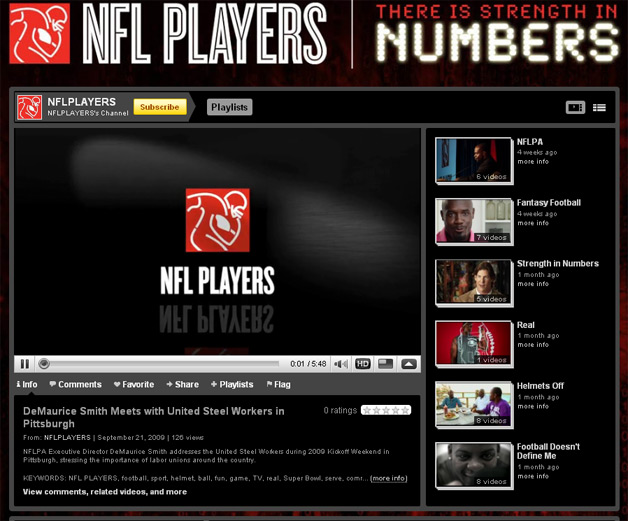Image resolution: width=628 pixels, height=521 pixels.
Task: Rate the video using the star rating
Action: point(386,410)
